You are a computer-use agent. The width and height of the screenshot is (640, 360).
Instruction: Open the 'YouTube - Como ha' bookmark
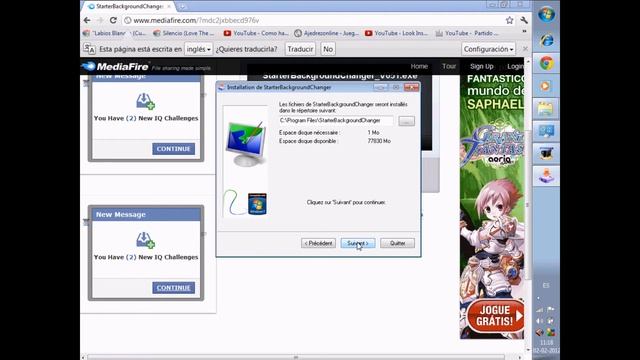click(256, 33)
